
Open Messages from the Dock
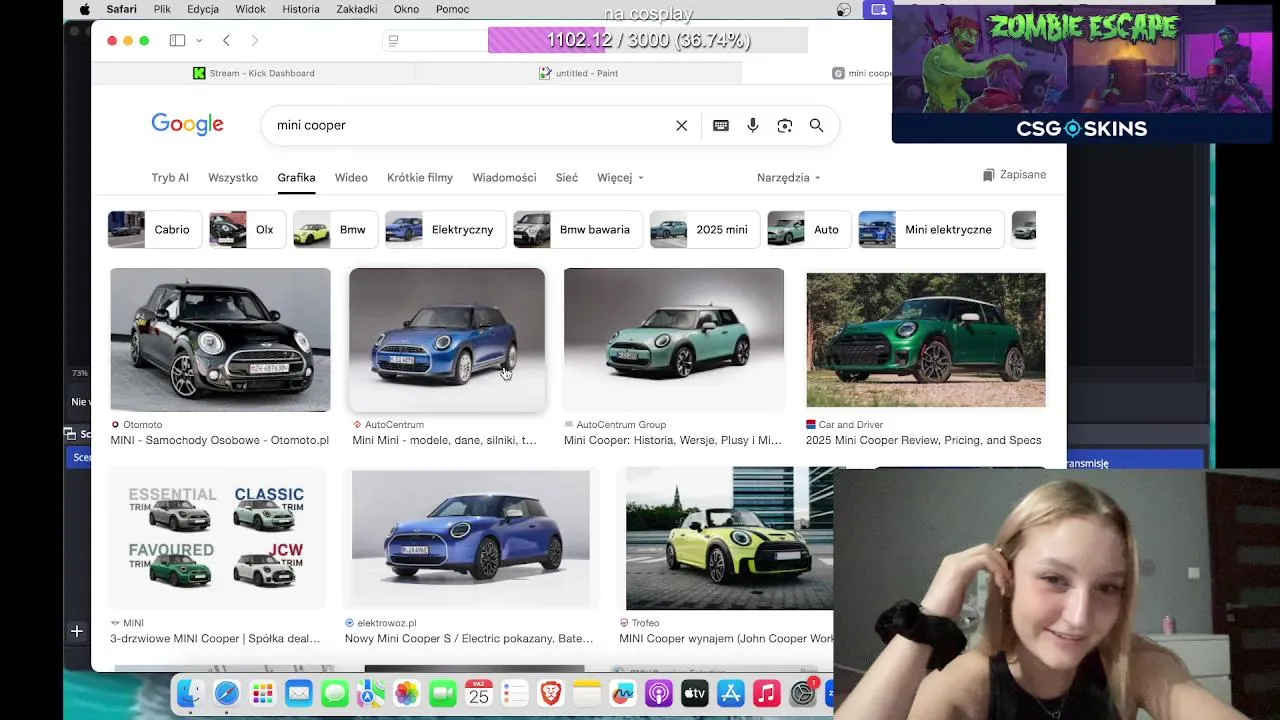tap(335, 693)
